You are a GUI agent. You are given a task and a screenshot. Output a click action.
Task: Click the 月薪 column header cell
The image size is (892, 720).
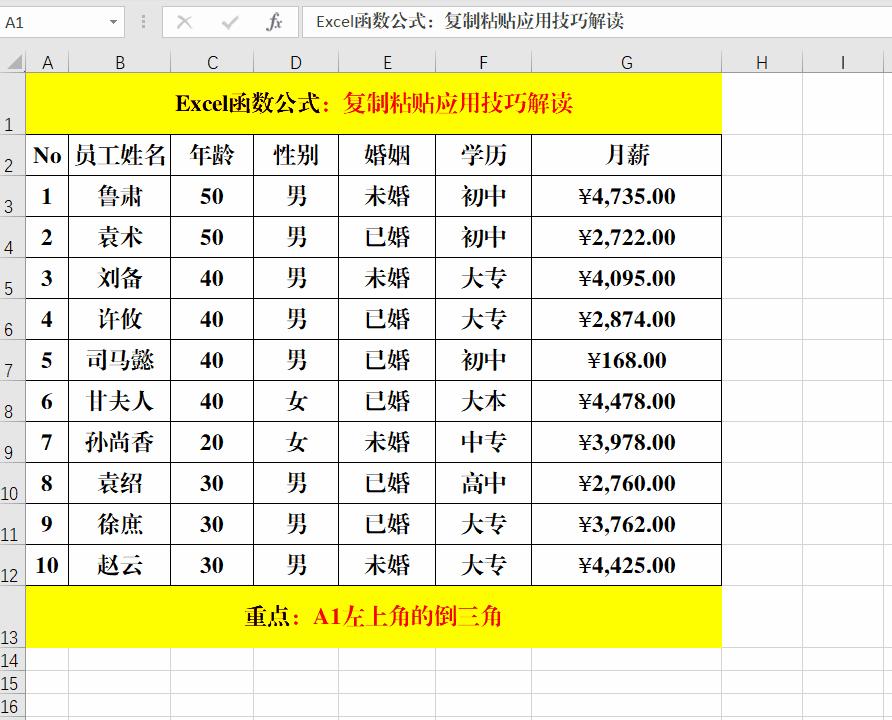pos(626,155)
